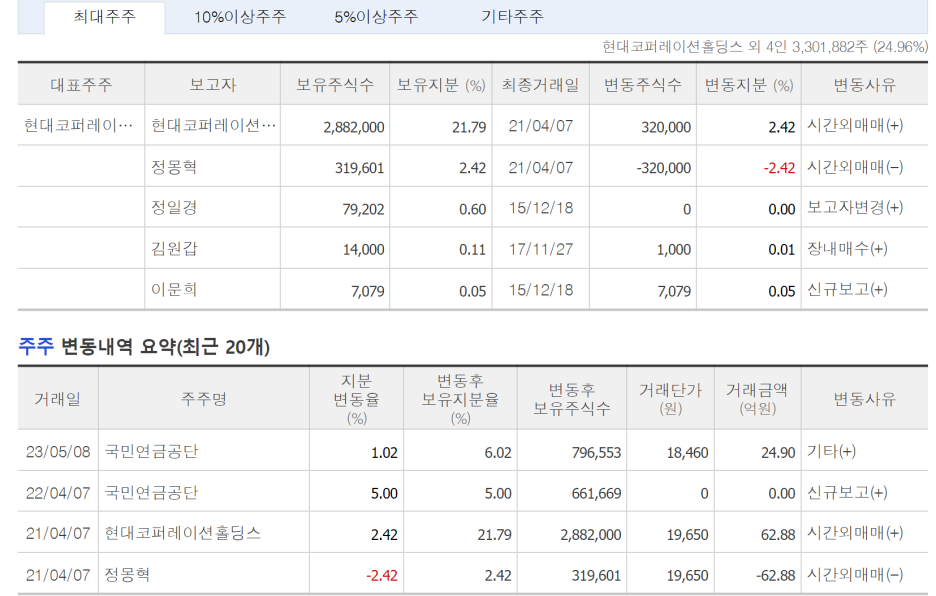This screenshot has width=936, height=596.
Task: Click the holdings value 661,669
Action: point(596,493)
